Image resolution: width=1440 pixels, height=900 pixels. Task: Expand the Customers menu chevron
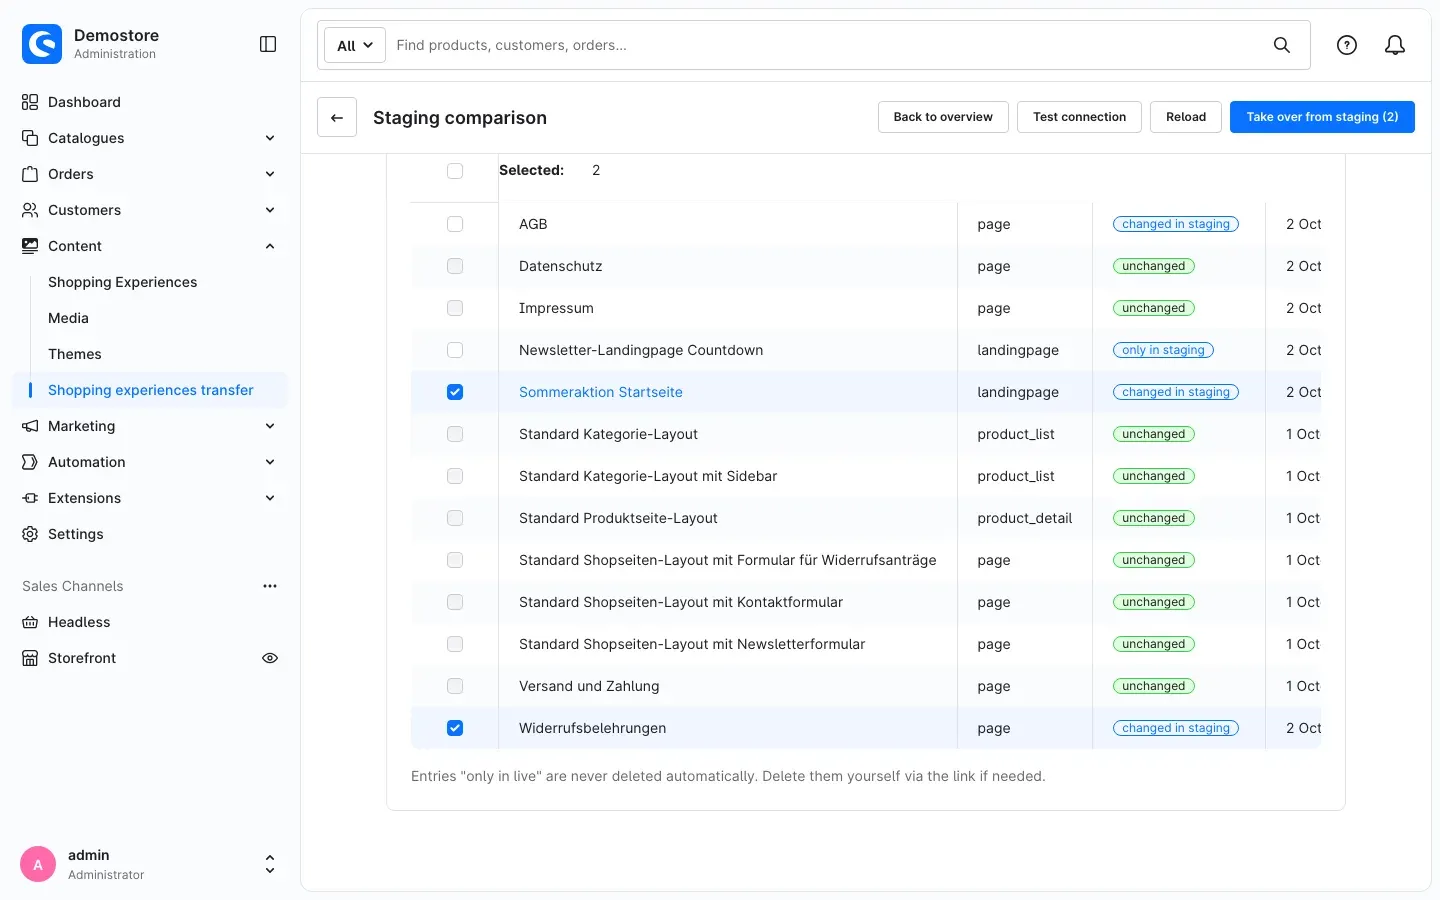tap(270, 210)
